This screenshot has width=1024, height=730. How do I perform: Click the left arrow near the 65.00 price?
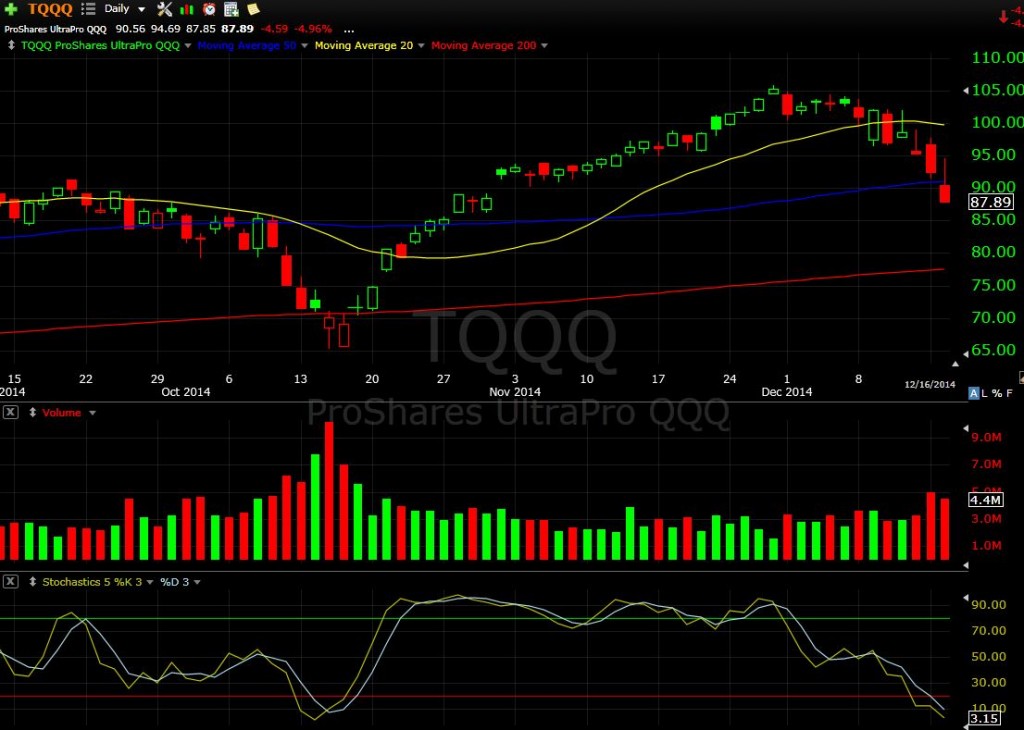click(966, 353)
